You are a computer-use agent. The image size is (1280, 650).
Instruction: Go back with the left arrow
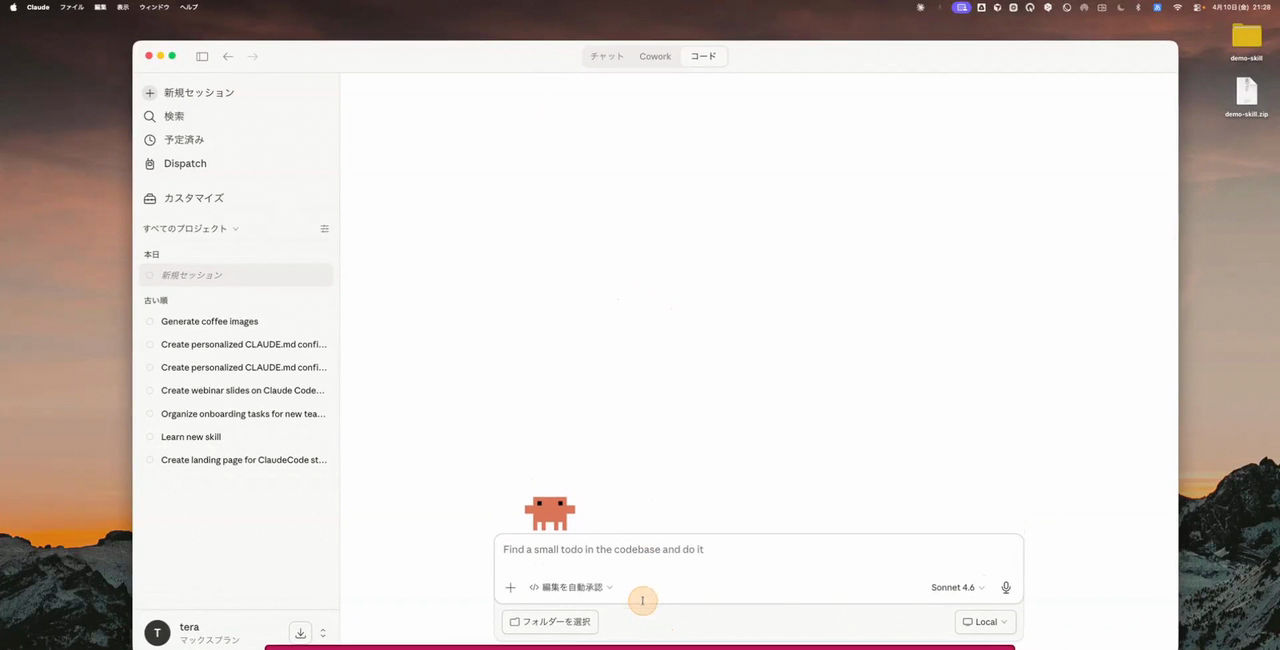pyautogui.click(x=228, y=57)
